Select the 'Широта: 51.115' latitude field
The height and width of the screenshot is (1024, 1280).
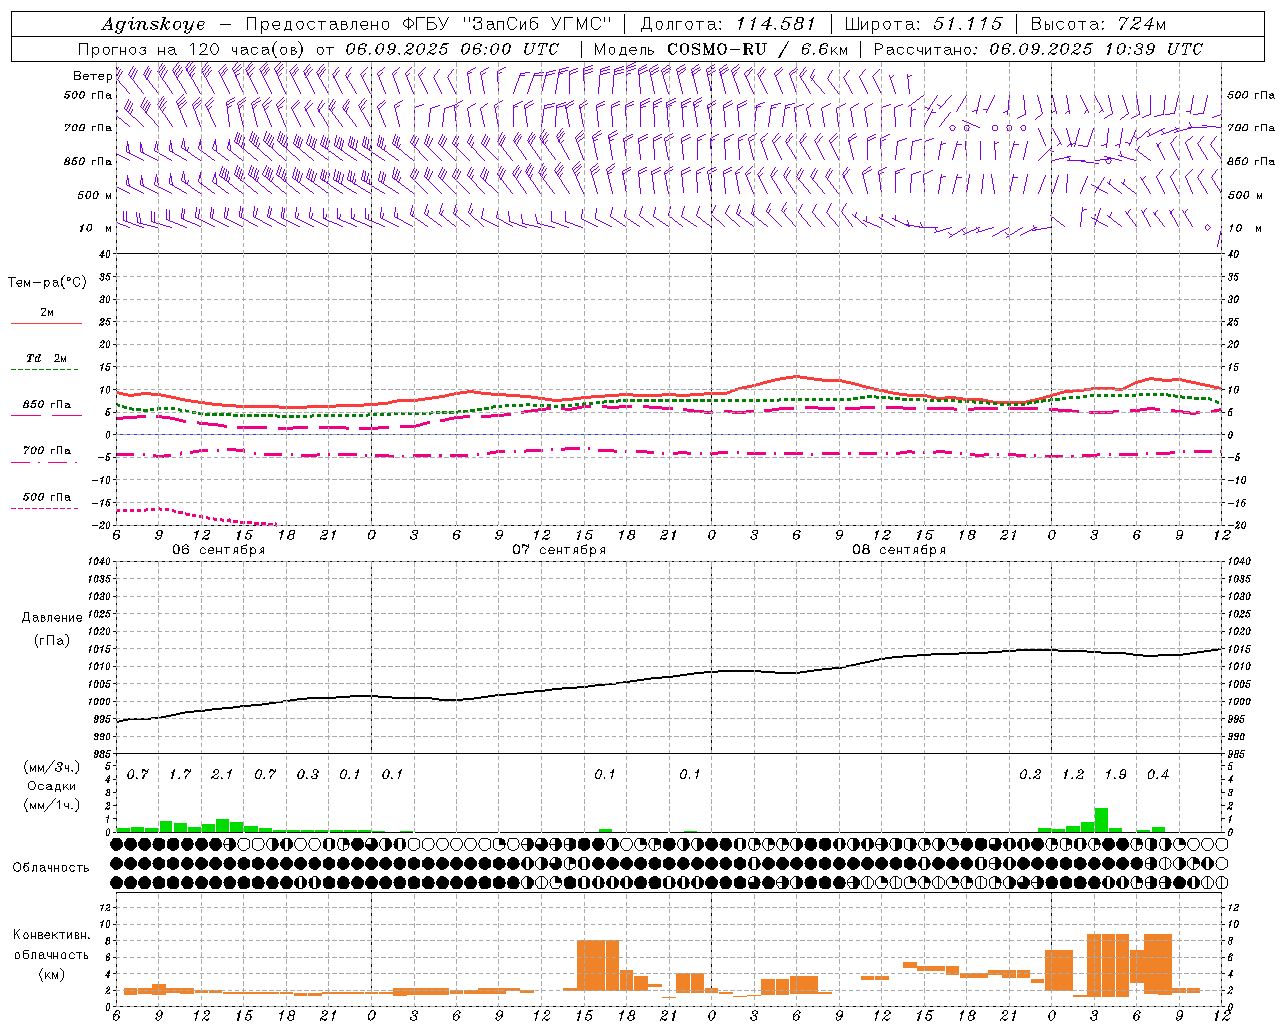923,24
